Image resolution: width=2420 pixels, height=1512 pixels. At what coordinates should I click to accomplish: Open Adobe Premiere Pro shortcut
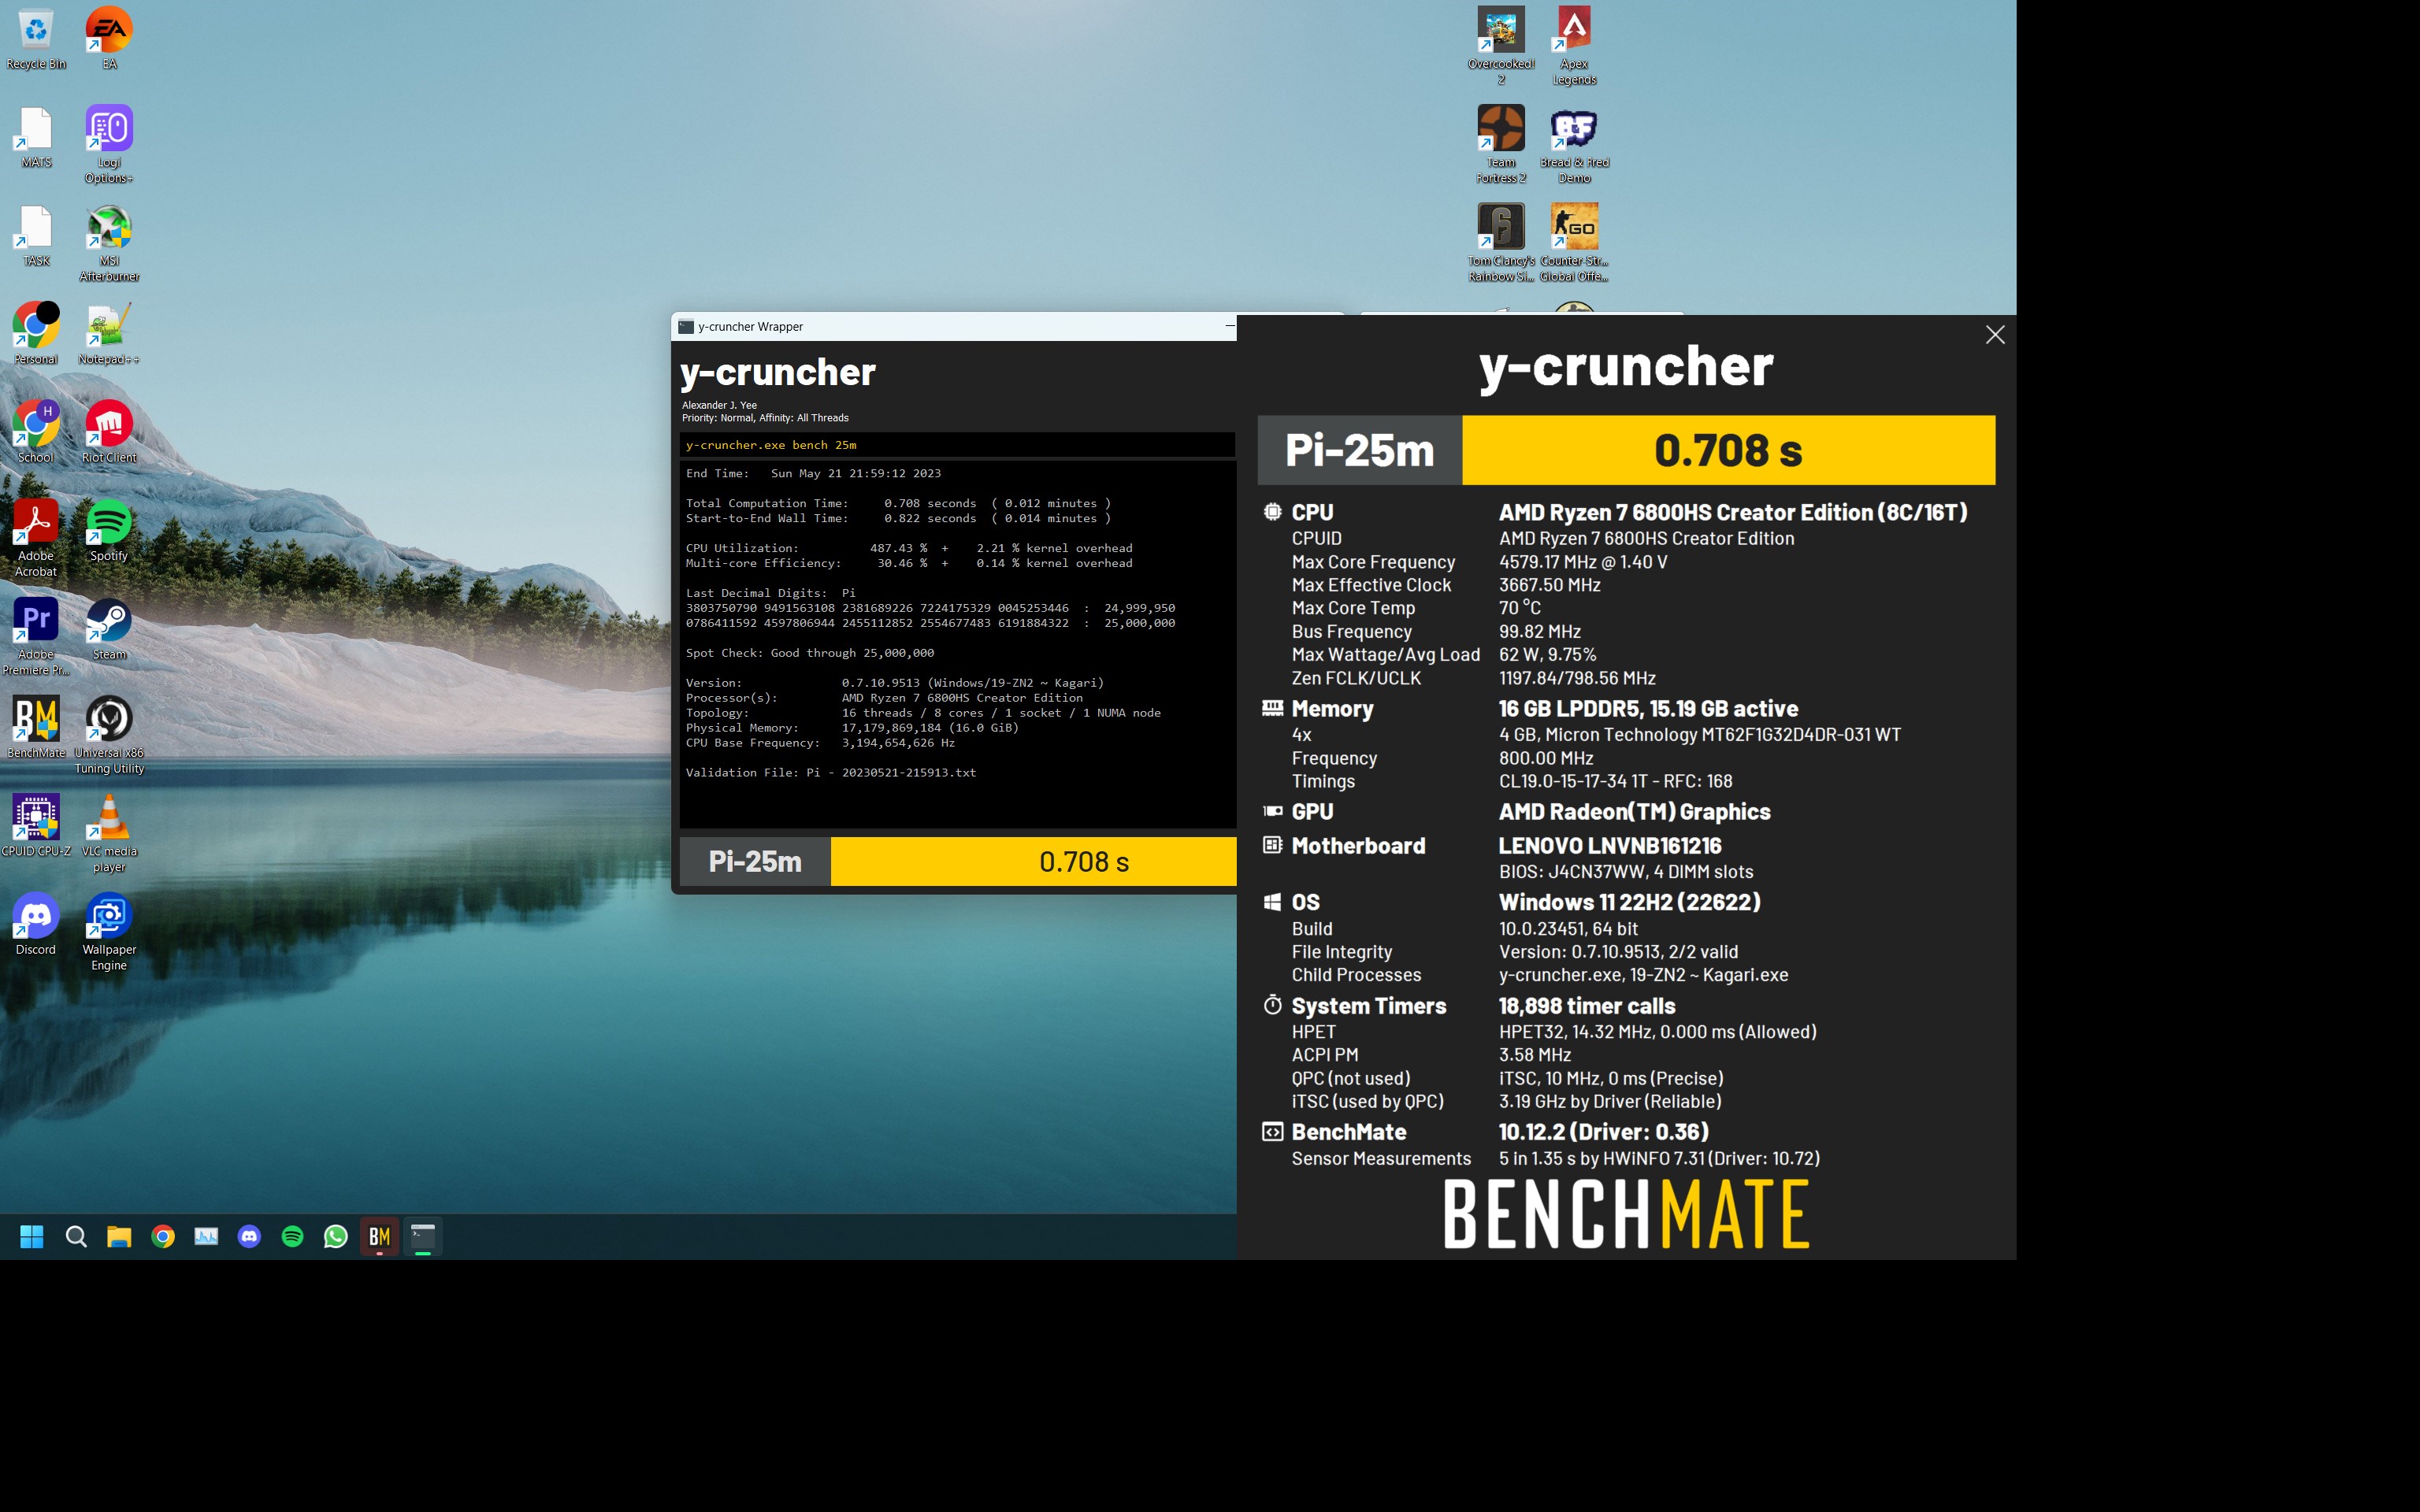coord(36,637)
